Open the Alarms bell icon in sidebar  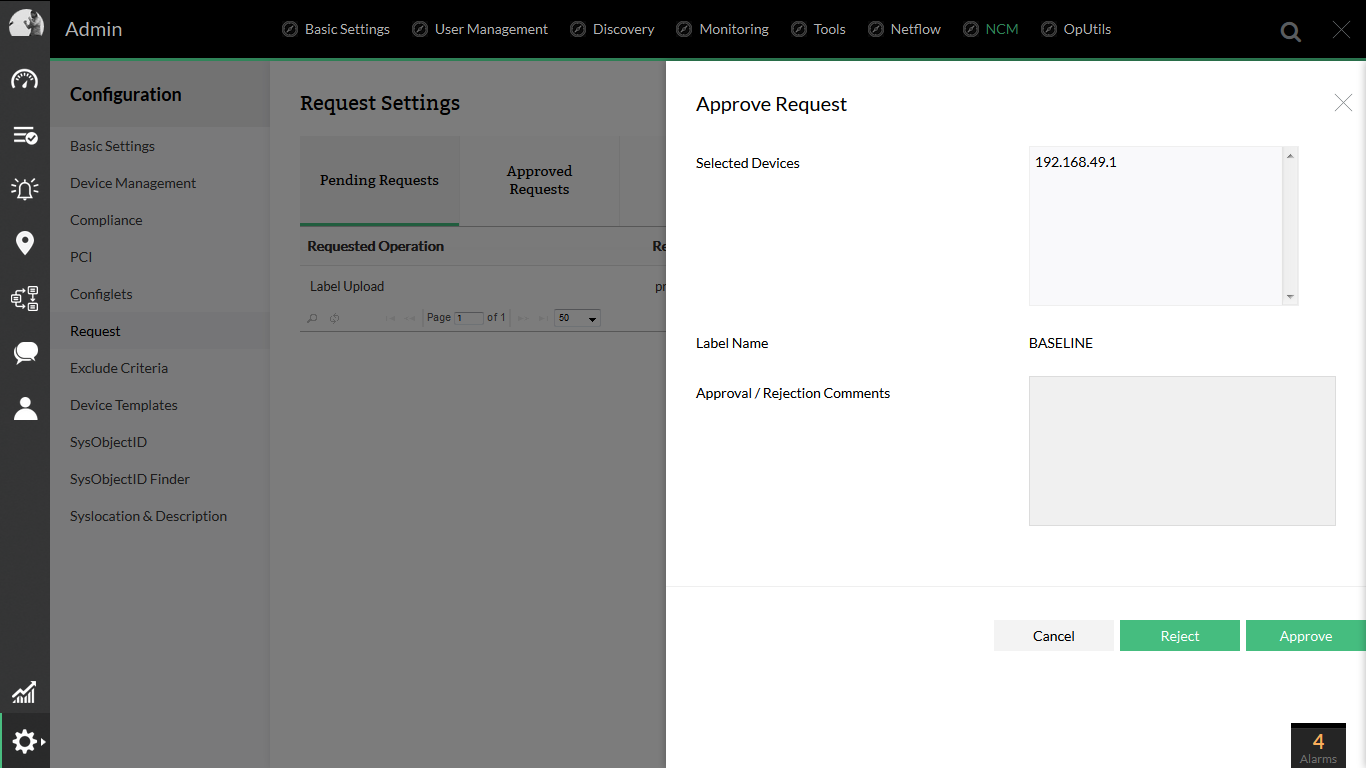(25, 189)
